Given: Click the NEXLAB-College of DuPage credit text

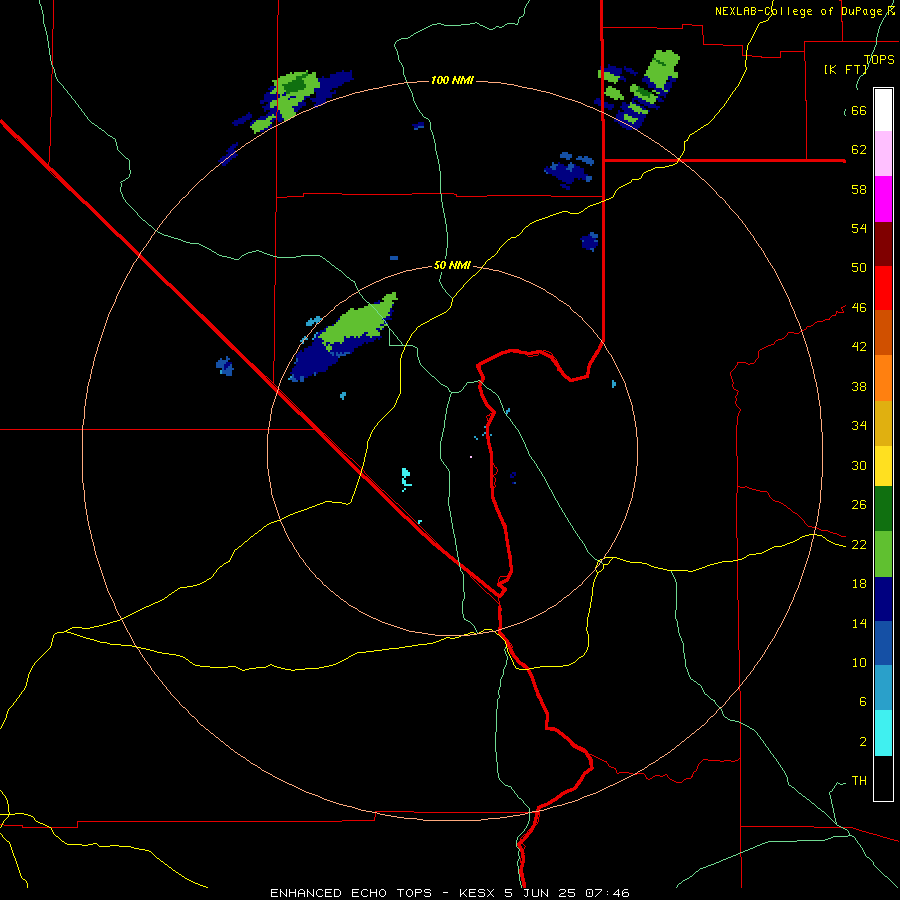Looking at the screenshot, I should (x=805, y=11).
